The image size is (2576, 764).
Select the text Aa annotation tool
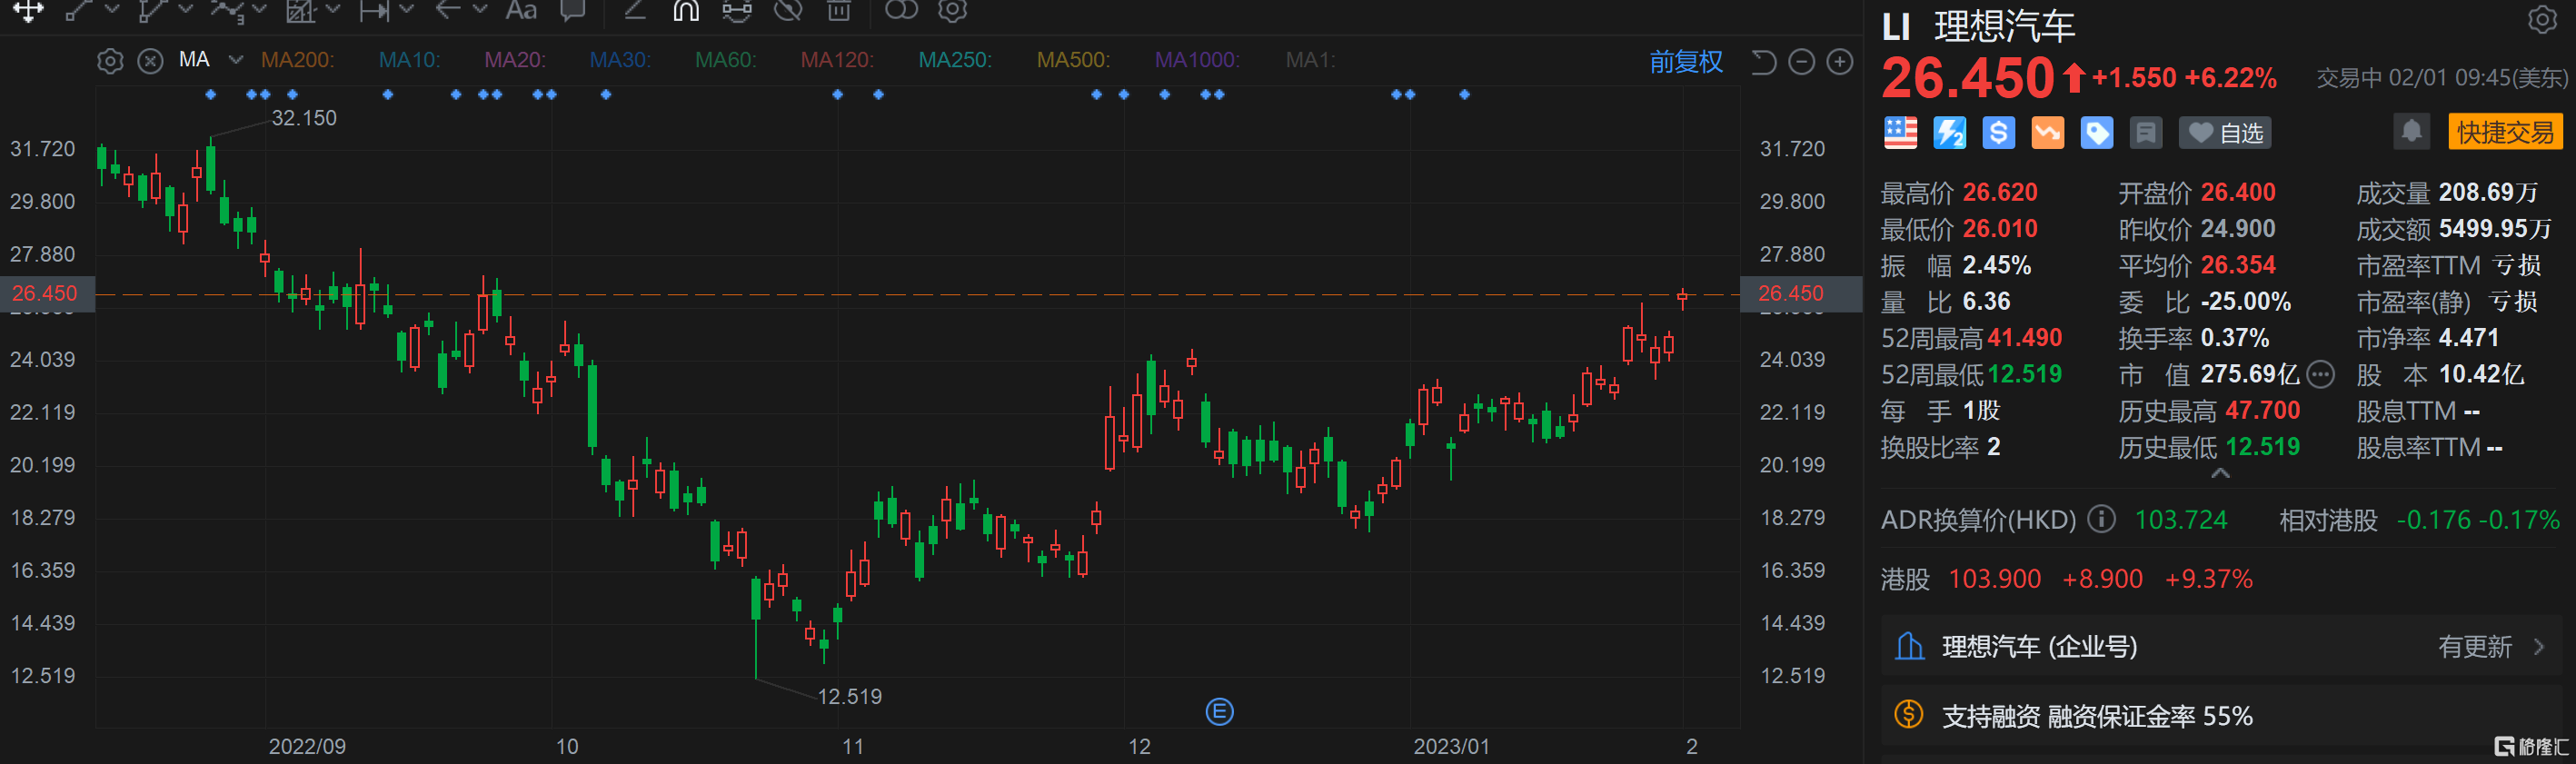point(521,11)
